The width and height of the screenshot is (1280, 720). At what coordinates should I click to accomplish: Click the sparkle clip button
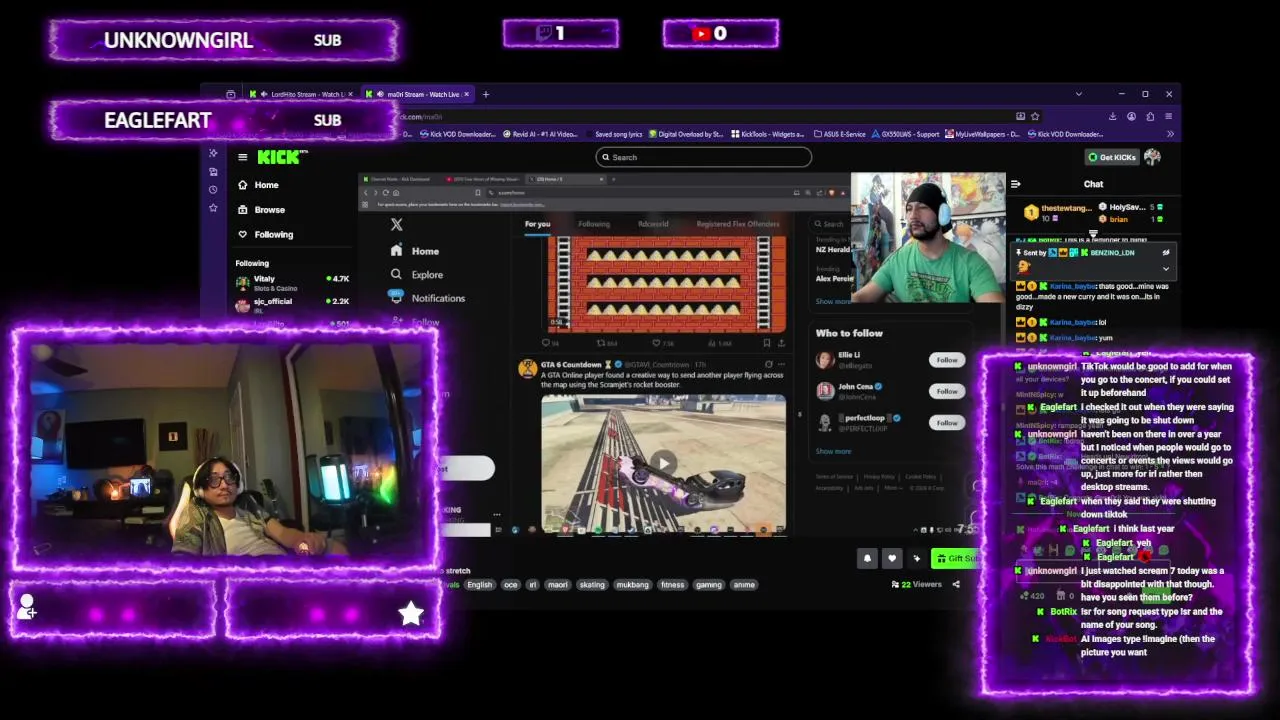[x=916, y=559]
